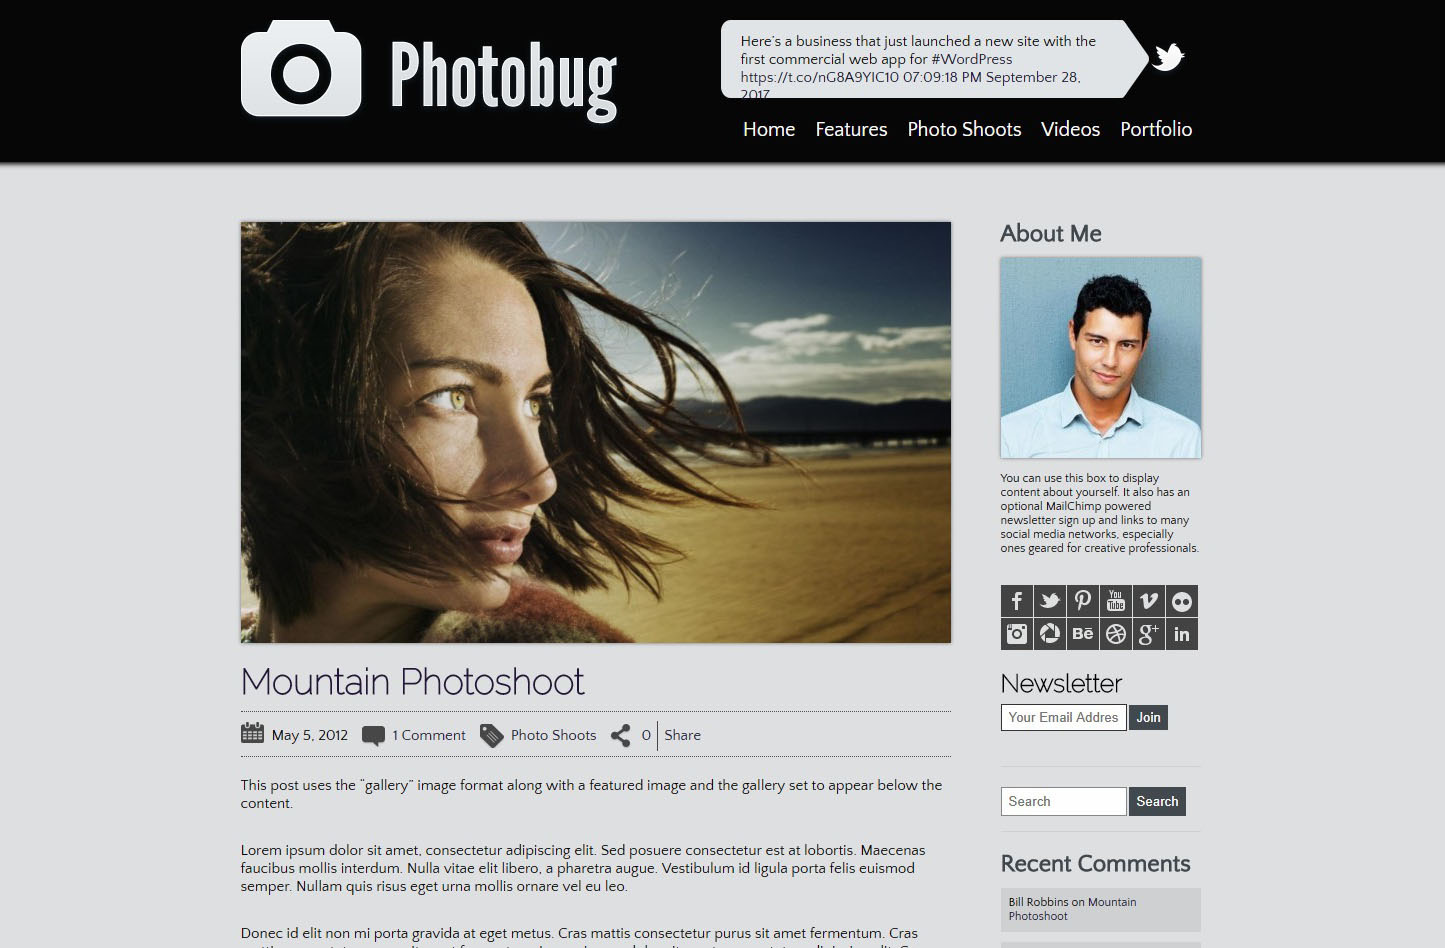Open the Facebook social icon
The image size is (1445, 948).
pos(1016,601)
